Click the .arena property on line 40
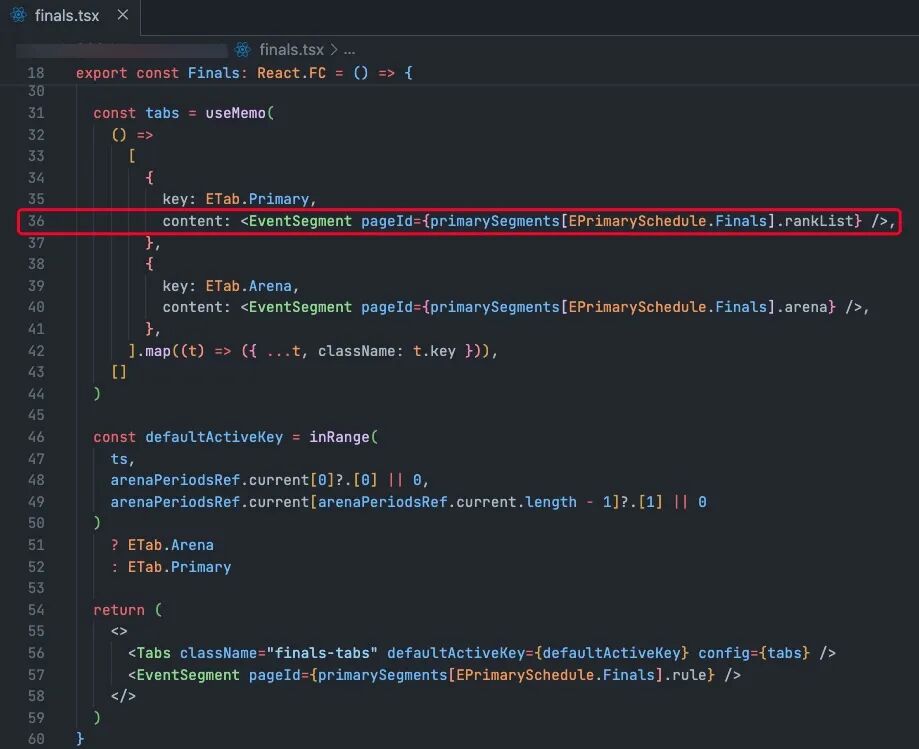Image resolution: width=919 pixels, height=749 pixels. (x=801, y=307)
